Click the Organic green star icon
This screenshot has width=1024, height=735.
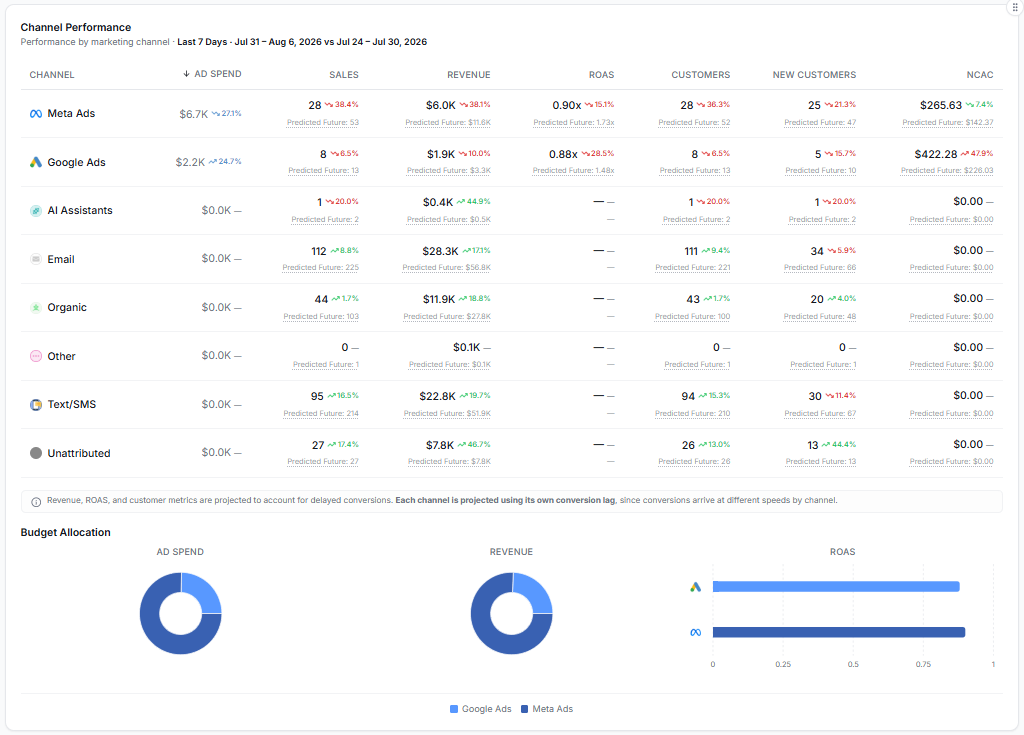click(x=36, y=308)
